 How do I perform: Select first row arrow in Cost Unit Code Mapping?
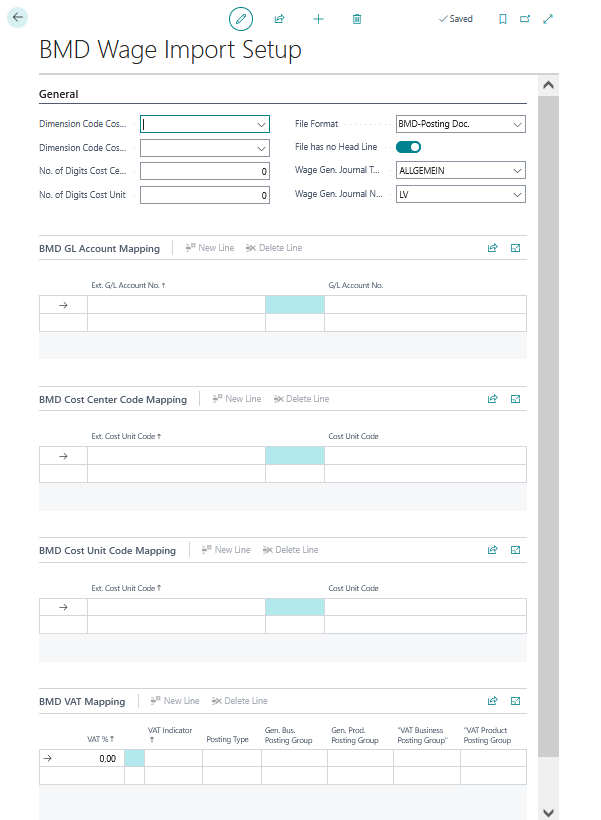(x=63, y=607)
